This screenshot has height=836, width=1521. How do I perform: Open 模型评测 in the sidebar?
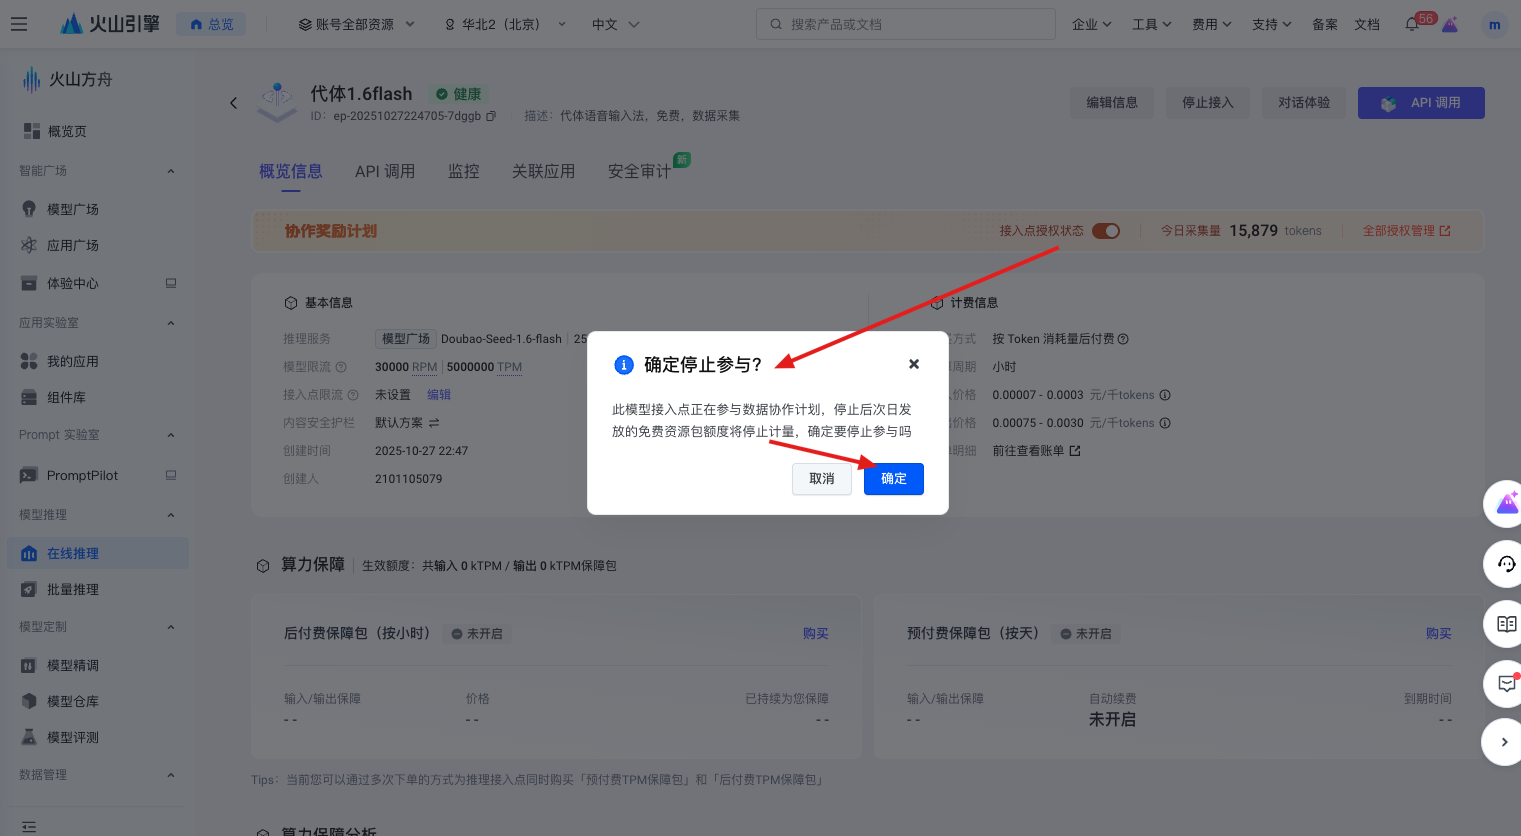tap(98, 737)
